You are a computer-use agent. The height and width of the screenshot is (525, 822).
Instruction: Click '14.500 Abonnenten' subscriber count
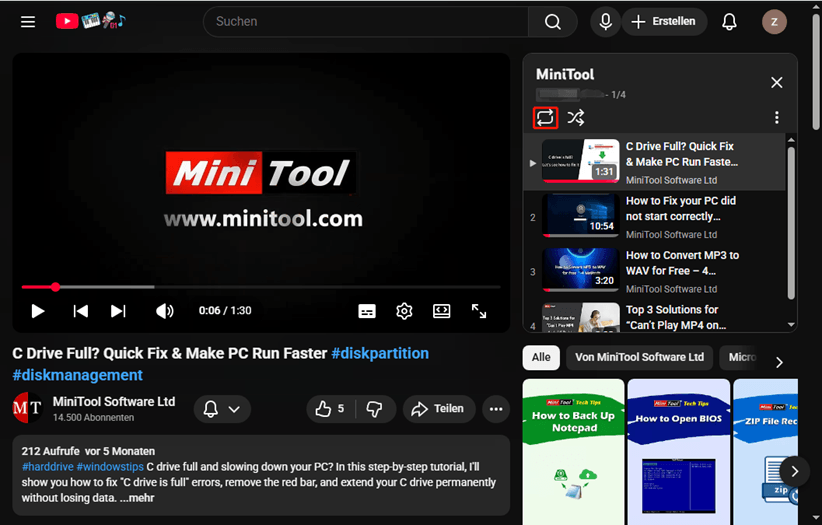click(x=93, y=418)
